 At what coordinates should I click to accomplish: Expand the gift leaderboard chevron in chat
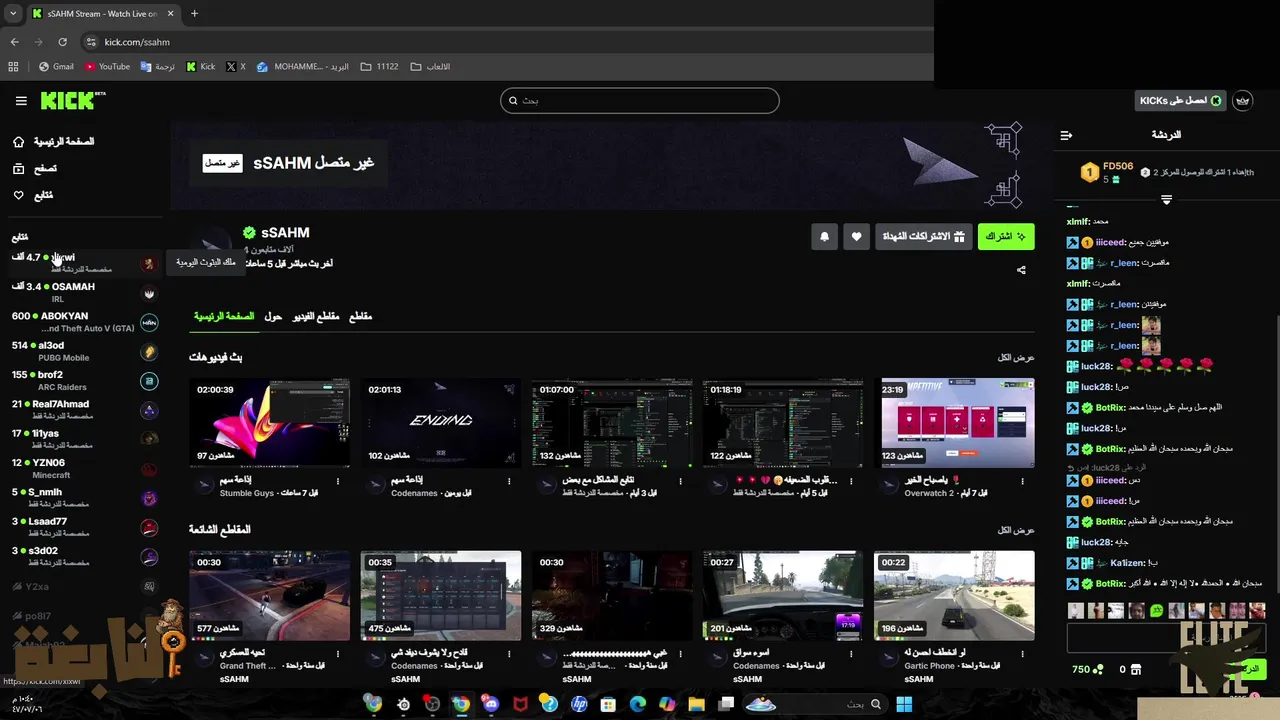[x=1166, y=200]
